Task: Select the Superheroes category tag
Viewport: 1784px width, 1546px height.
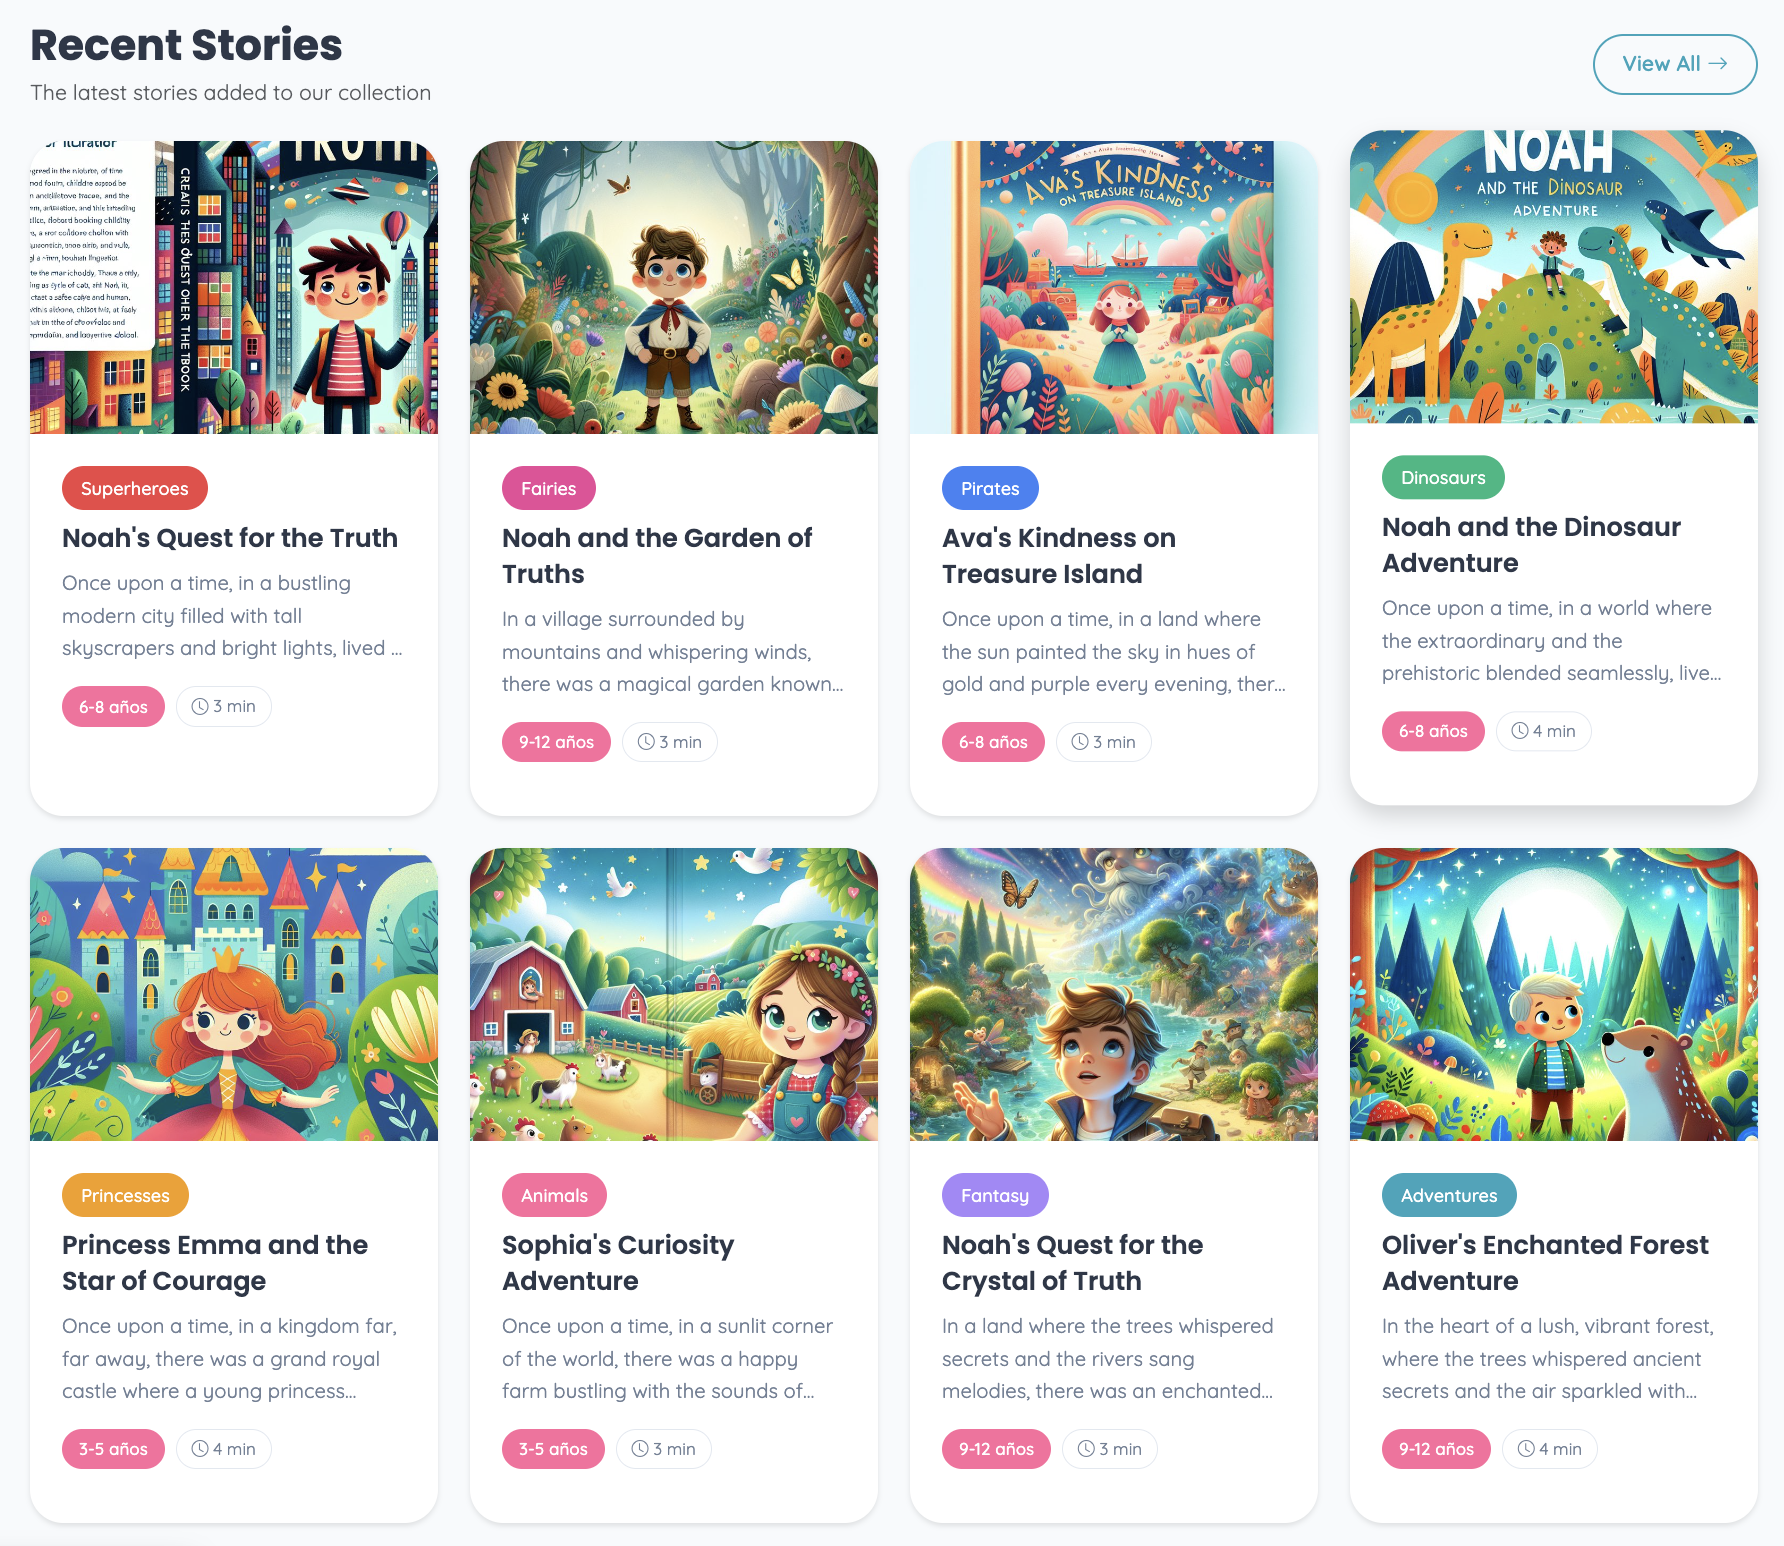Action: click(135, 488)
